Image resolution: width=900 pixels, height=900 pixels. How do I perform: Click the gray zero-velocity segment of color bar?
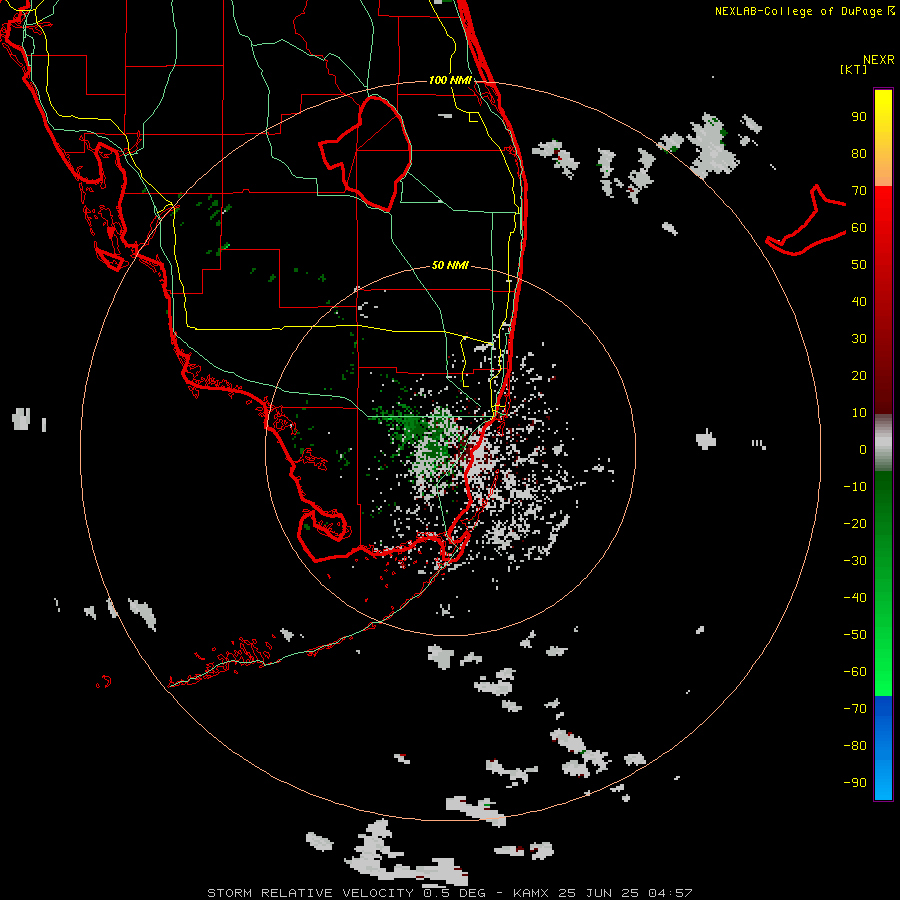pyautogui.click(x=883, y=442)
